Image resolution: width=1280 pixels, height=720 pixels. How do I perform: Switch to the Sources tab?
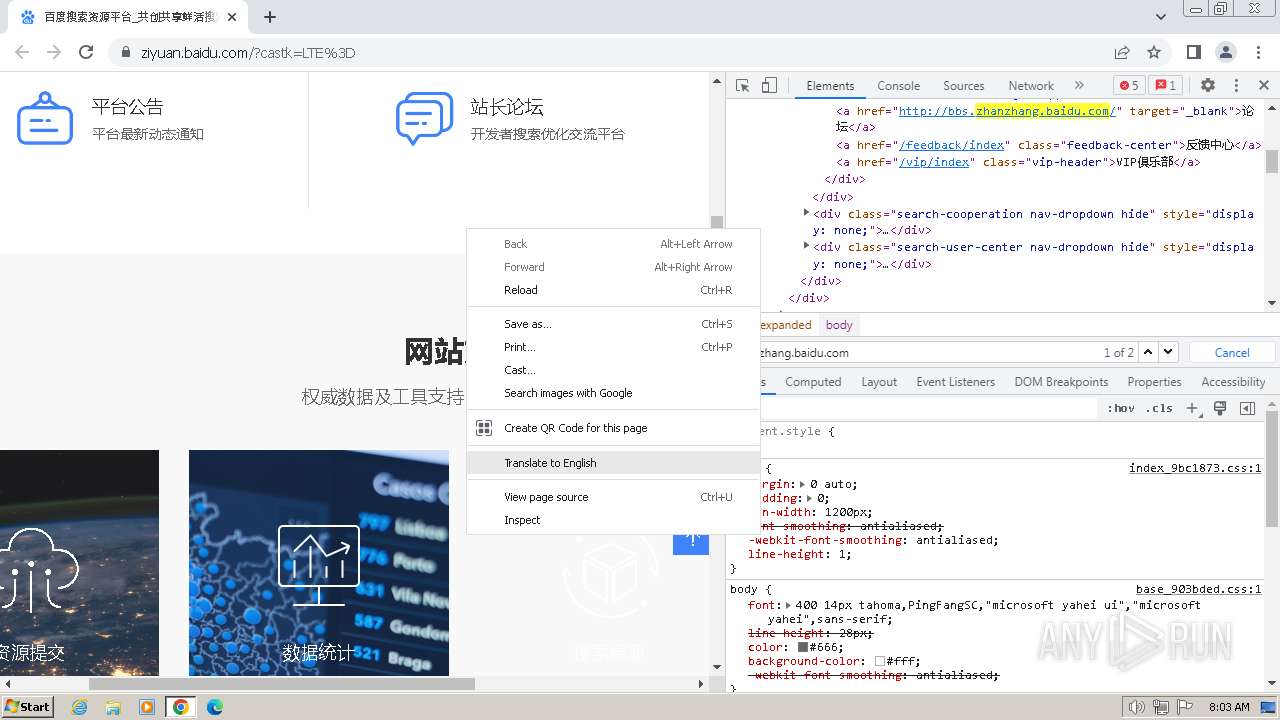pos(963,86)
